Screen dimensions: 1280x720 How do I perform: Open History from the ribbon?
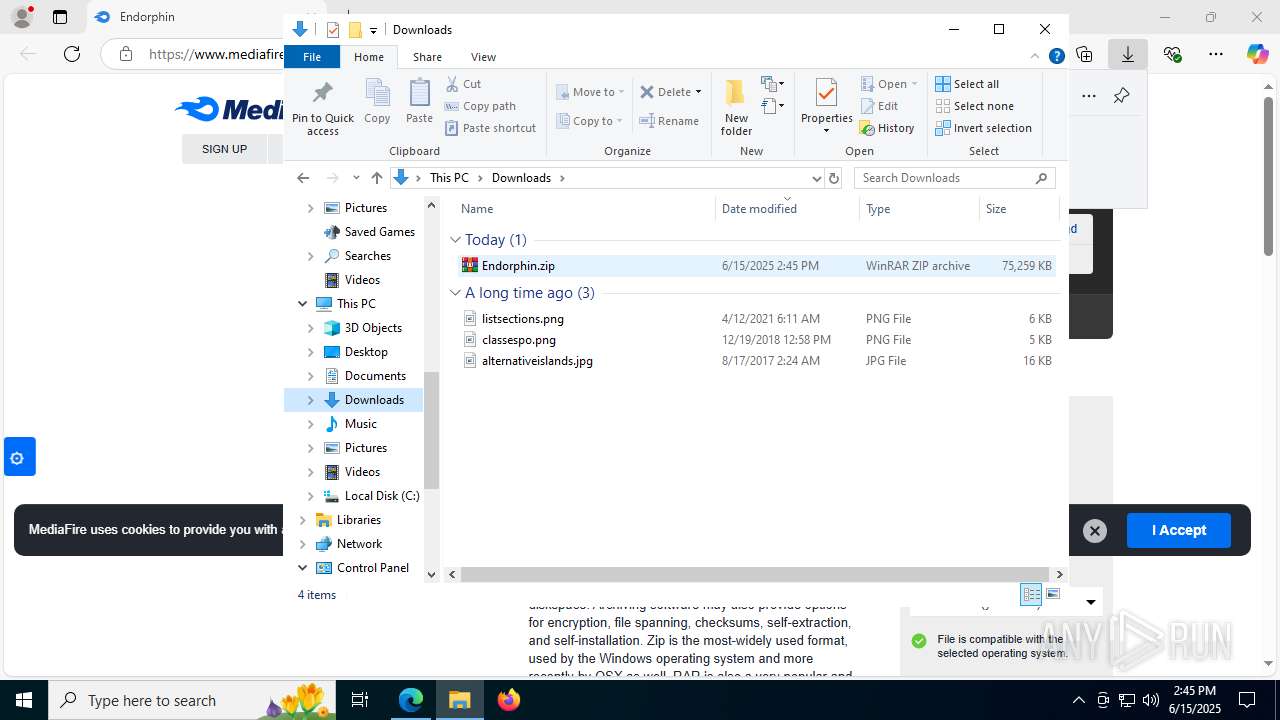(887, 128)
